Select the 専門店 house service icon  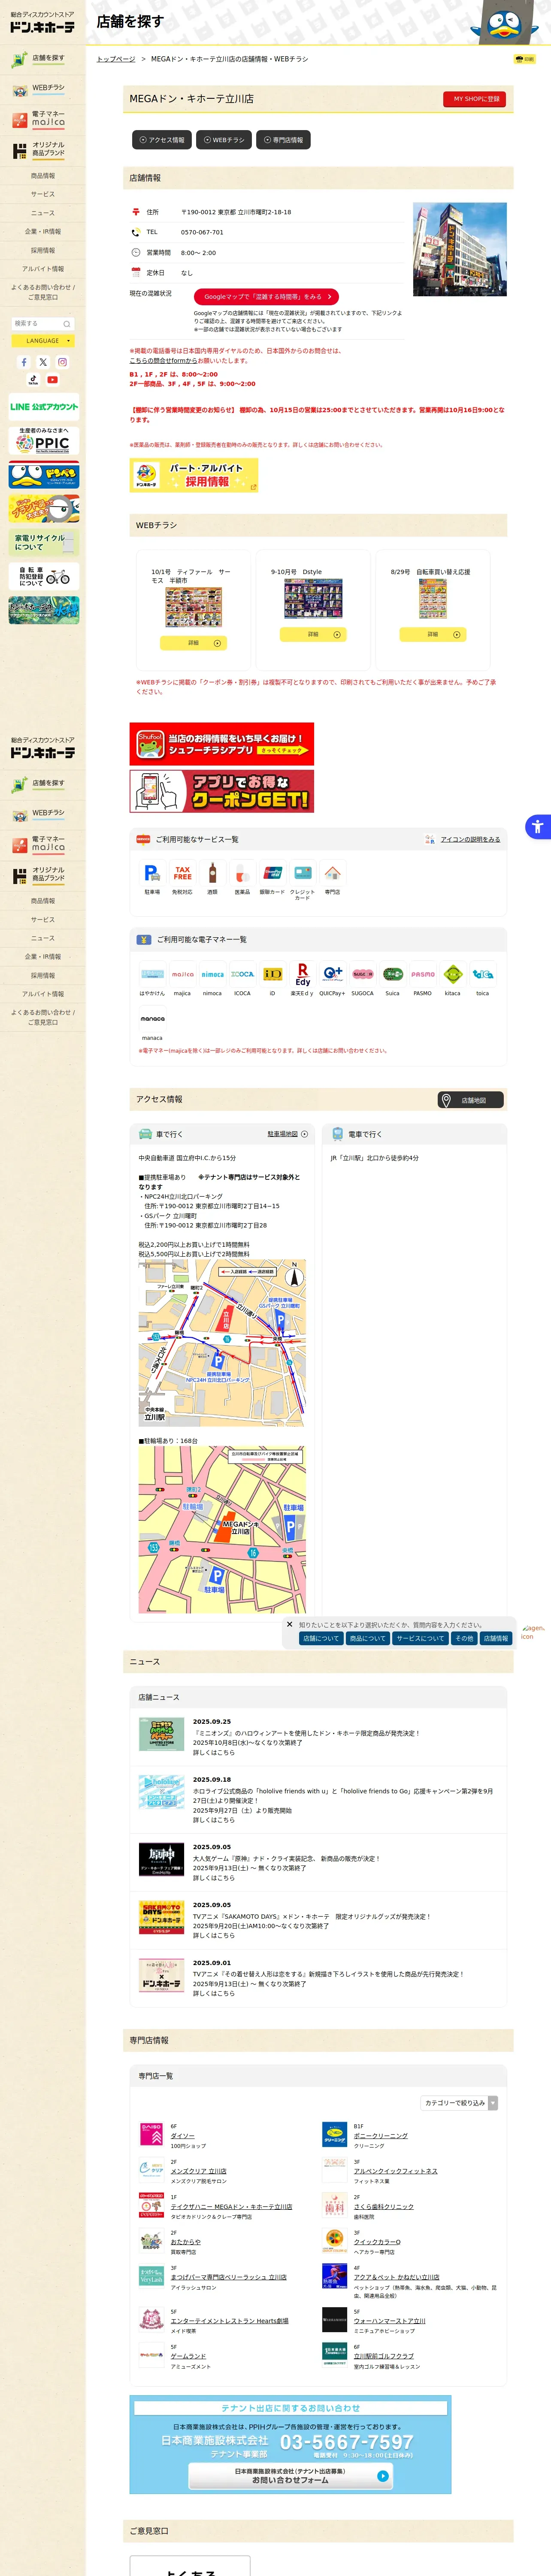coord(332,873)
